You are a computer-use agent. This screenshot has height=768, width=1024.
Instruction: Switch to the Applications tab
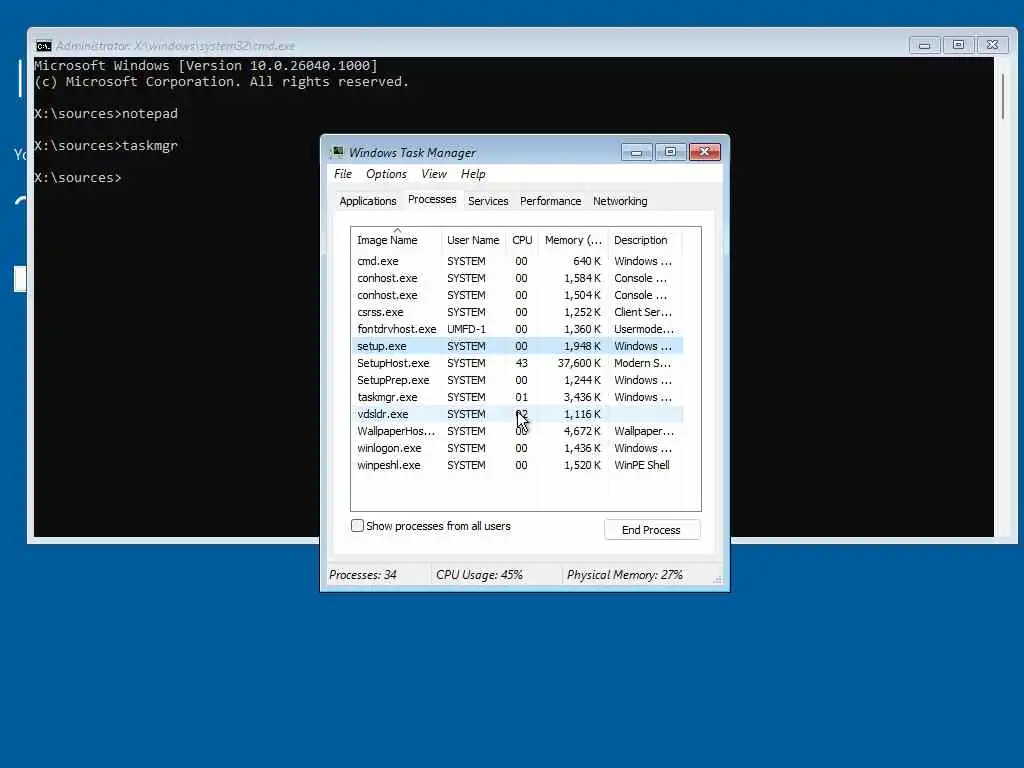click(x=368, y=201)
